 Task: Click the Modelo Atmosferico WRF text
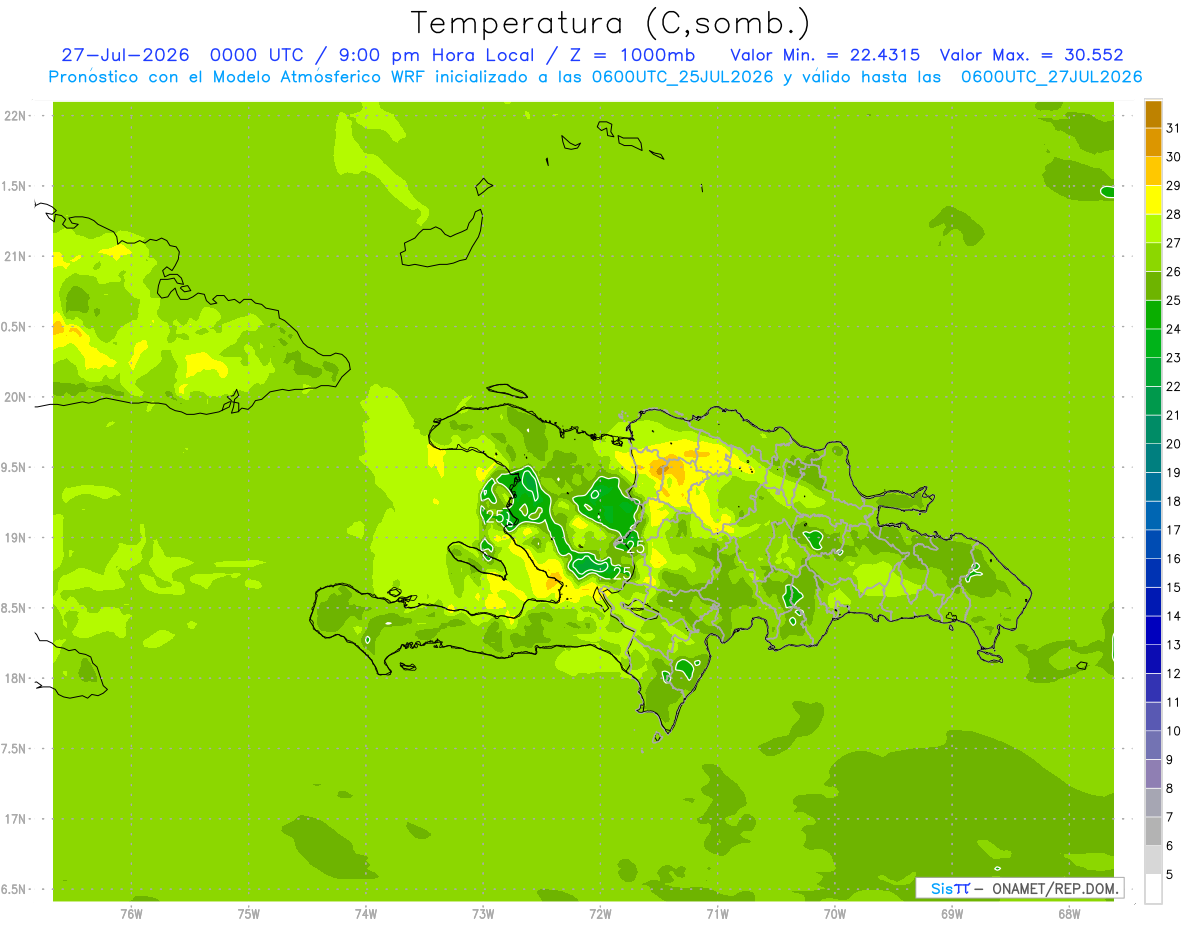point(316,77)
